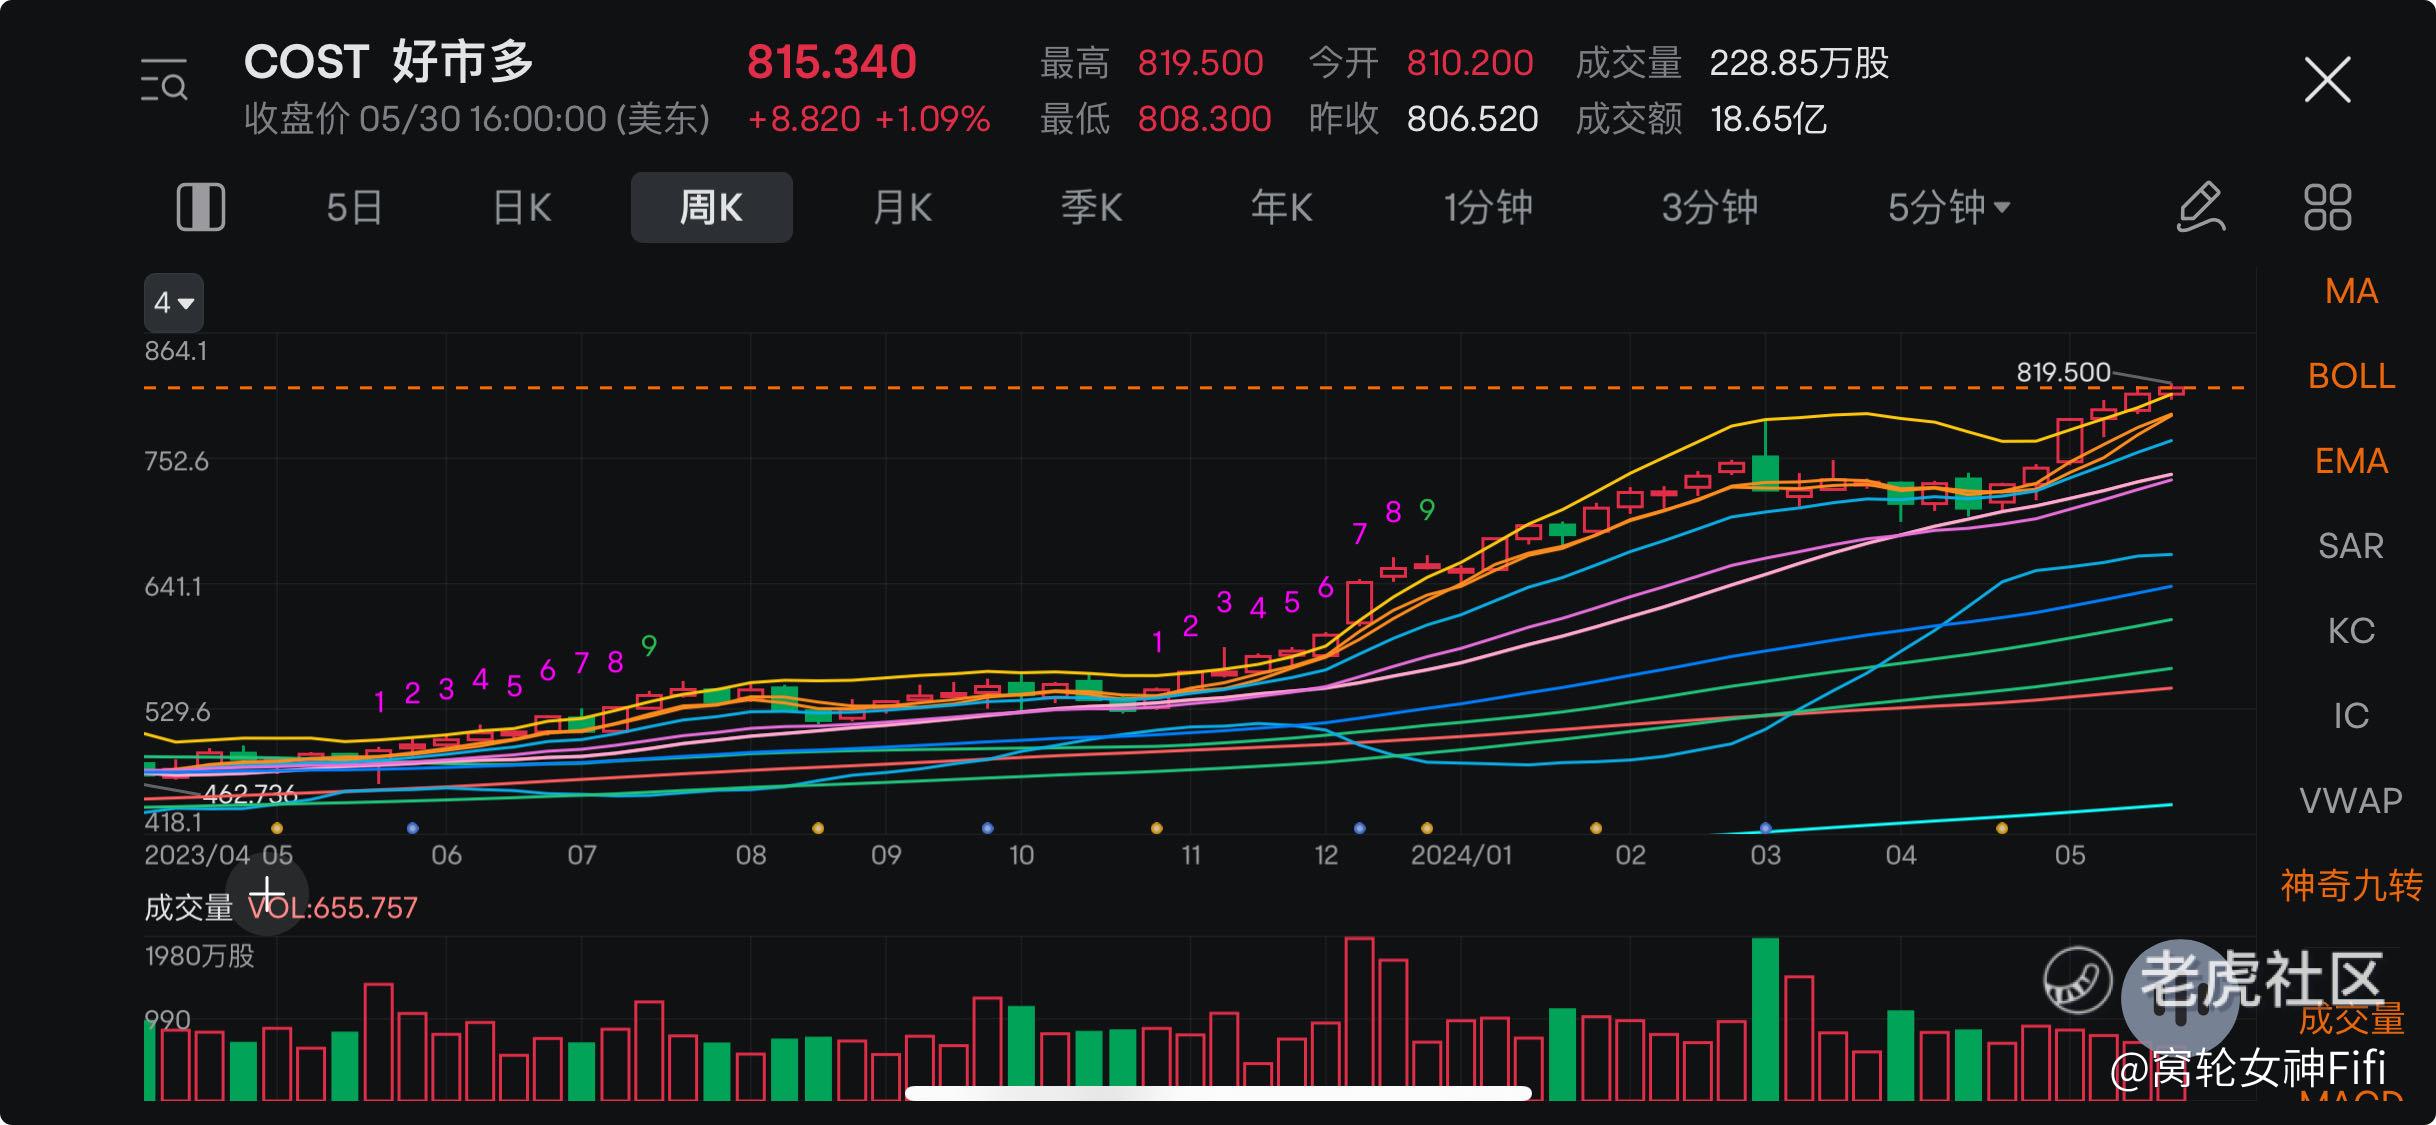This screenshot has height=1125, width=2436.
Task: Click the 成交量 228.85万股 value
Action: point(1799,63)
